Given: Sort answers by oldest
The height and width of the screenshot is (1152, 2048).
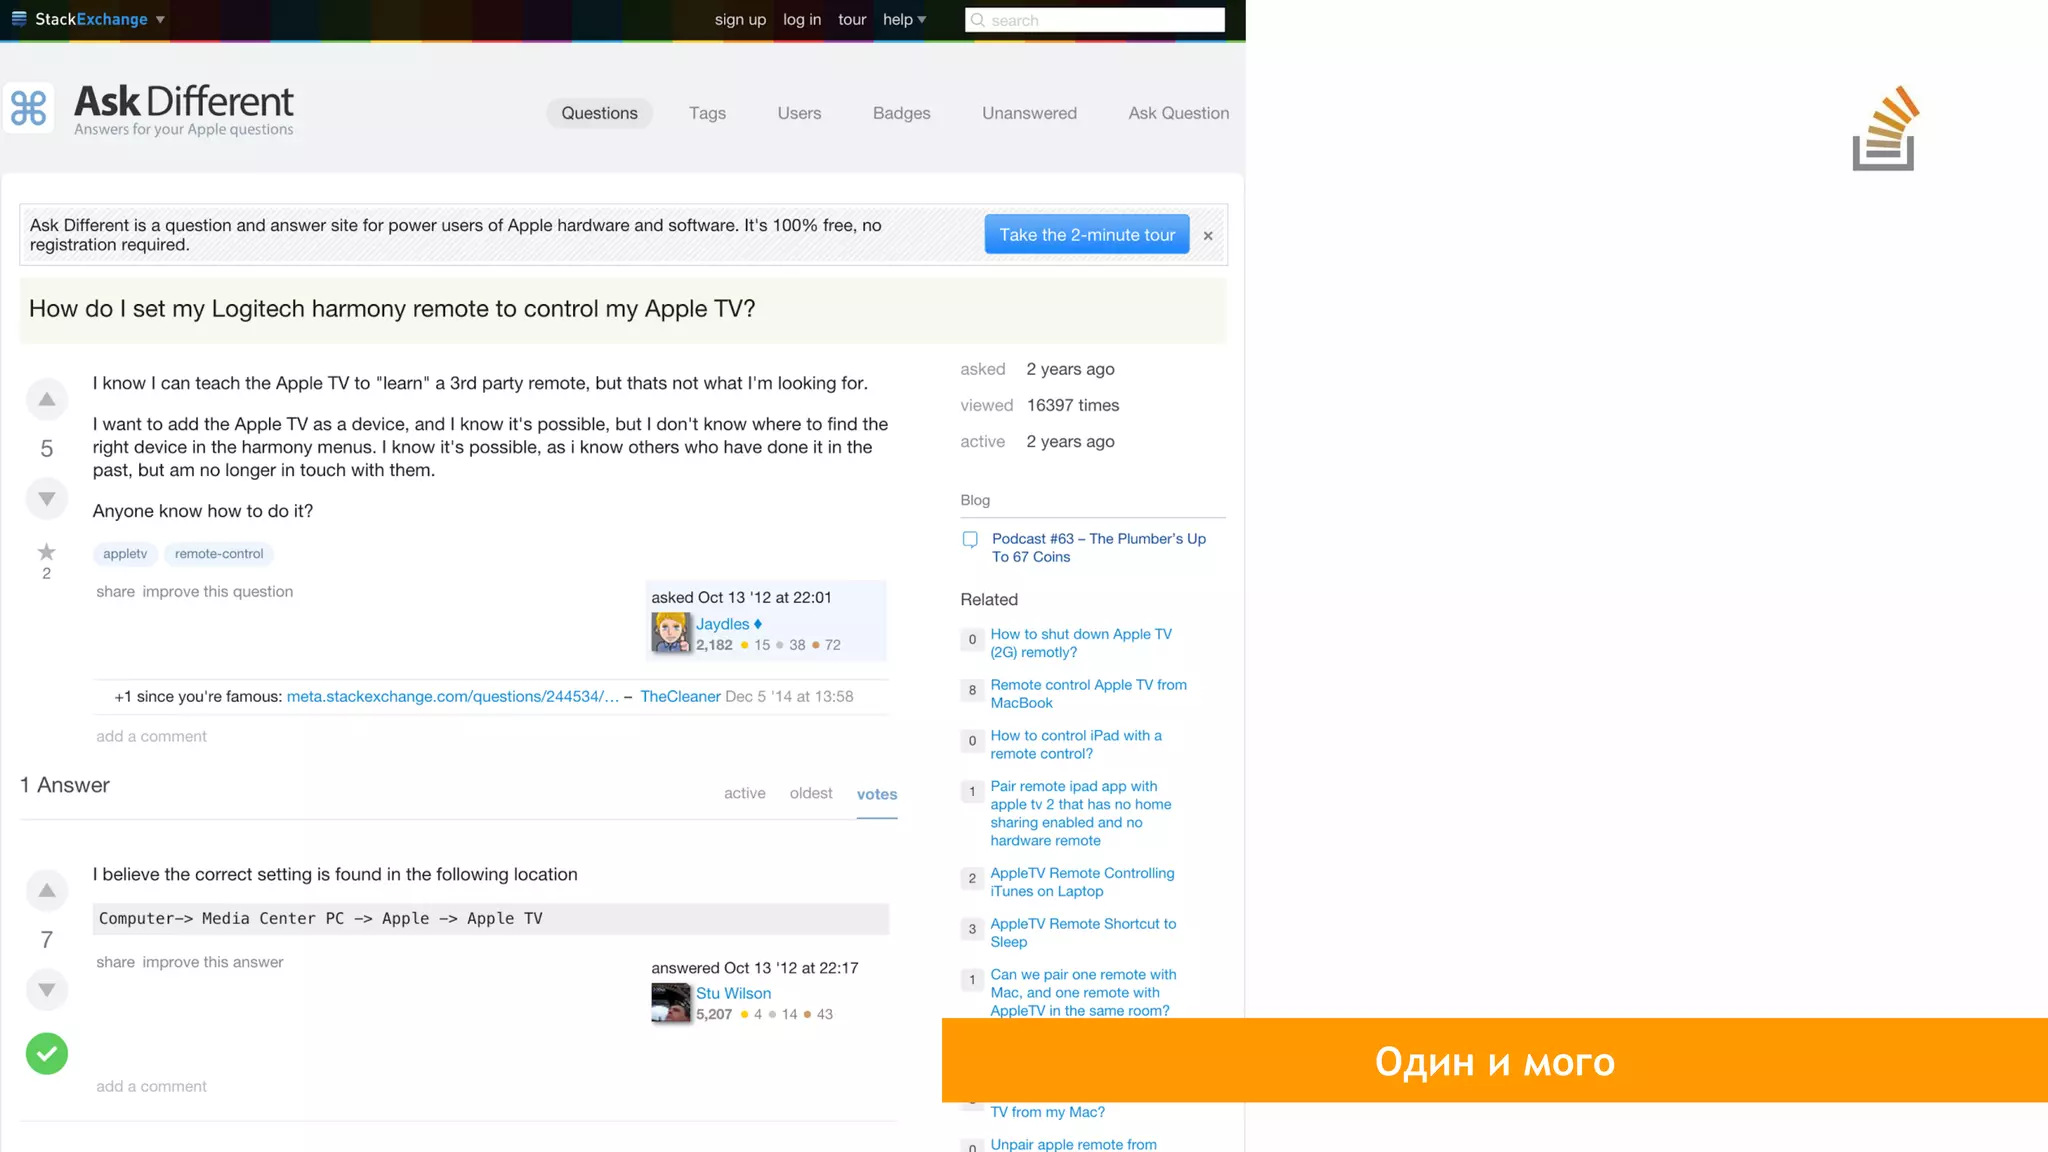Looking at the screenshot, I should click(x=810, y=793).
